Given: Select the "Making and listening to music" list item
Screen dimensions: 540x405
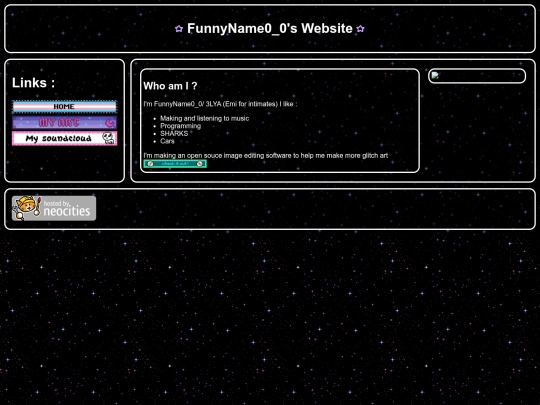Looking at the screenshot, I should click(x=205, y=118).
